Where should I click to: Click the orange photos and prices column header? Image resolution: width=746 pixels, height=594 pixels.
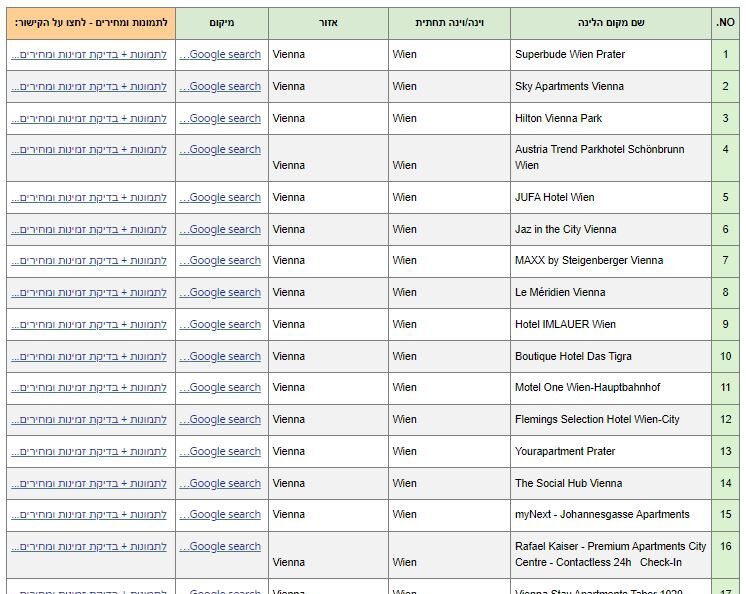90,22
